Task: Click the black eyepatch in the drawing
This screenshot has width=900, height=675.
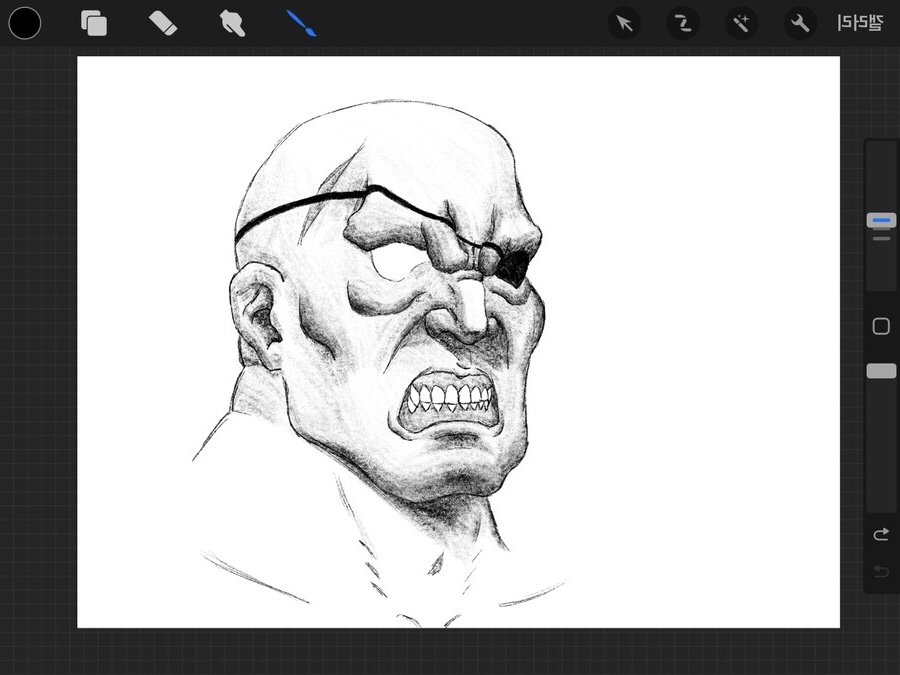Action: (510, 262)
